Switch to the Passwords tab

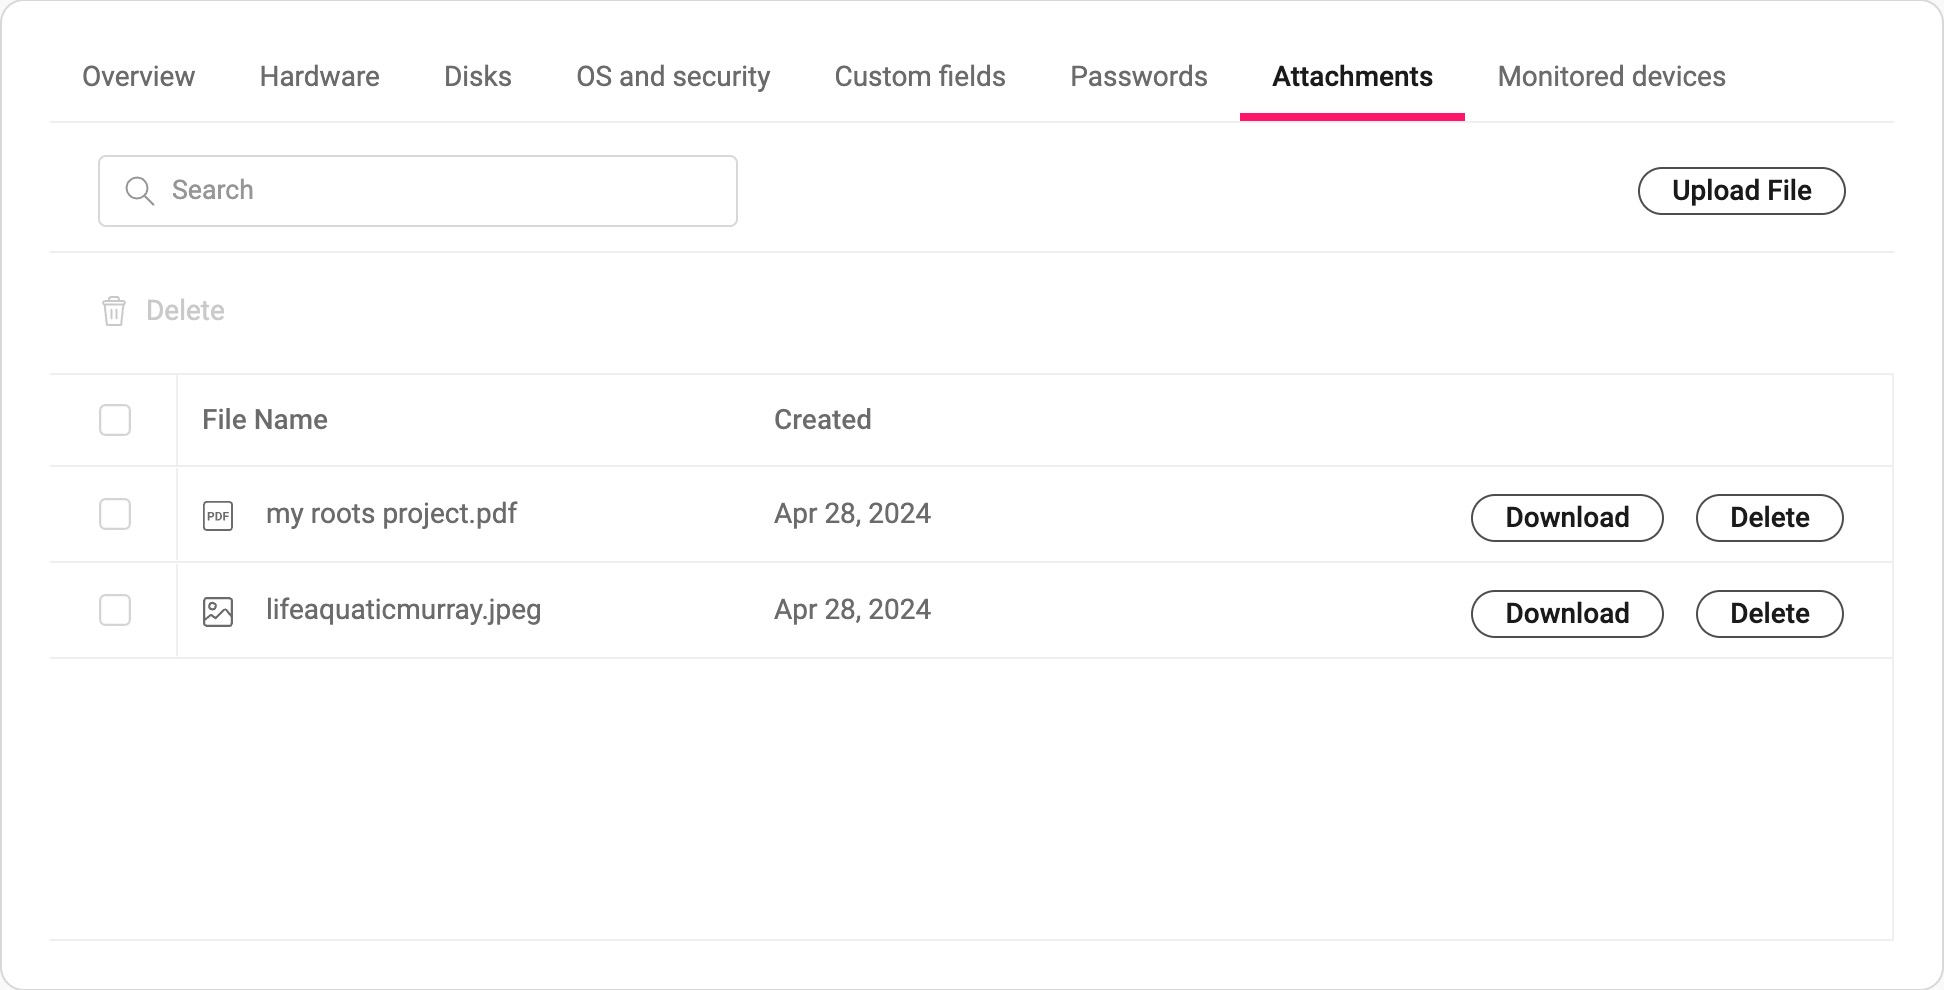(x=1139, y=76)
